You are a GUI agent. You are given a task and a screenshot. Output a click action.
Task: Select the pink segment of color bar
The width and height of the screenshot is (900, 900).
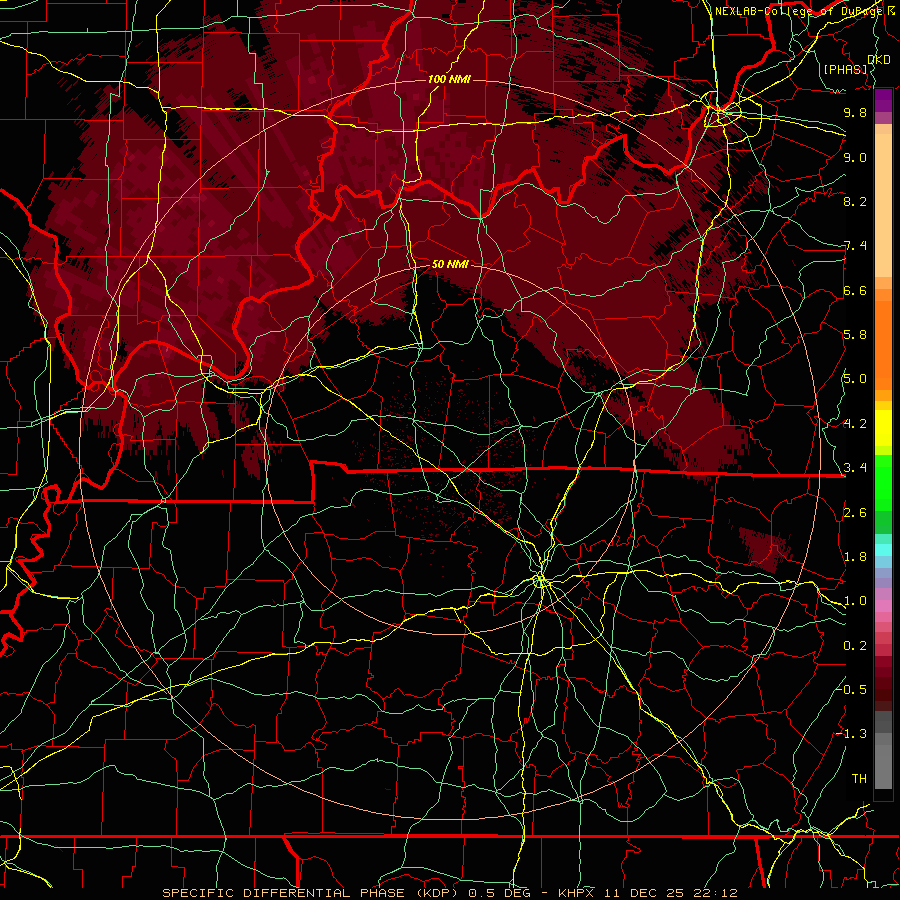883,606
